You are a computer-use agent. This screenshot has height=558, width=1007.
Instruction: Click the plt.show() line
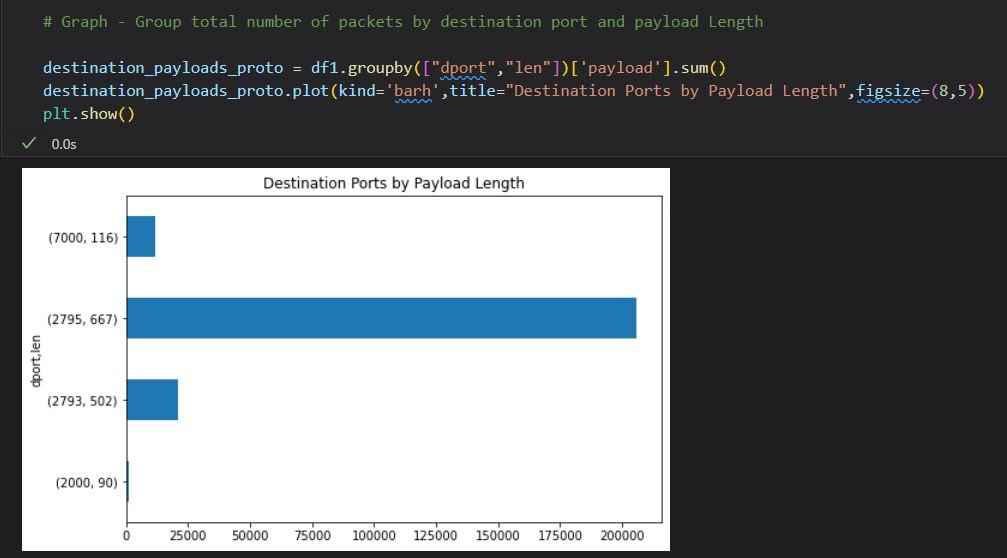point(89,114)
